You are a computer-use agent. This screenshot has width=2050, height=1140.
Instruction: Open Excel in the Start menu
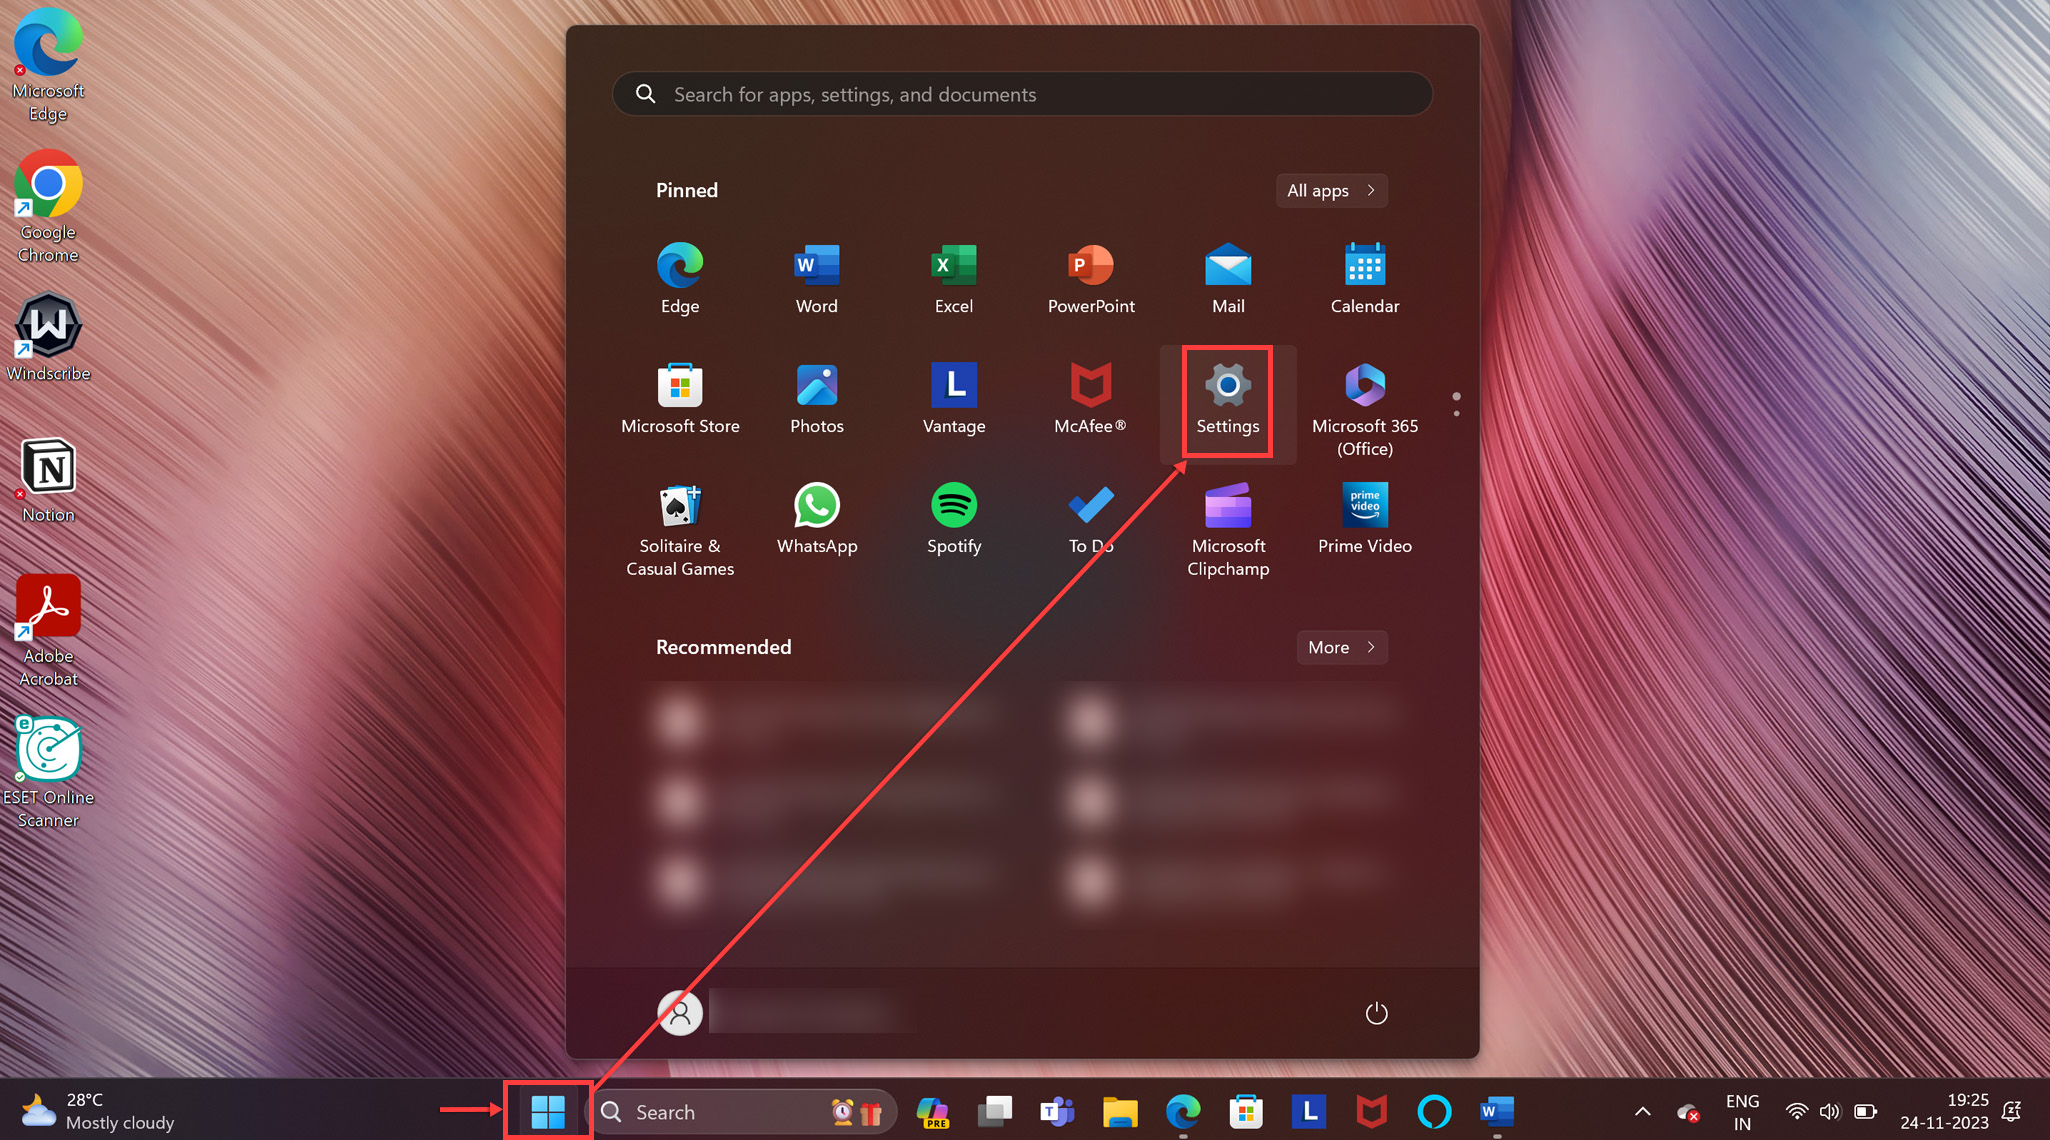pos(954,278)
